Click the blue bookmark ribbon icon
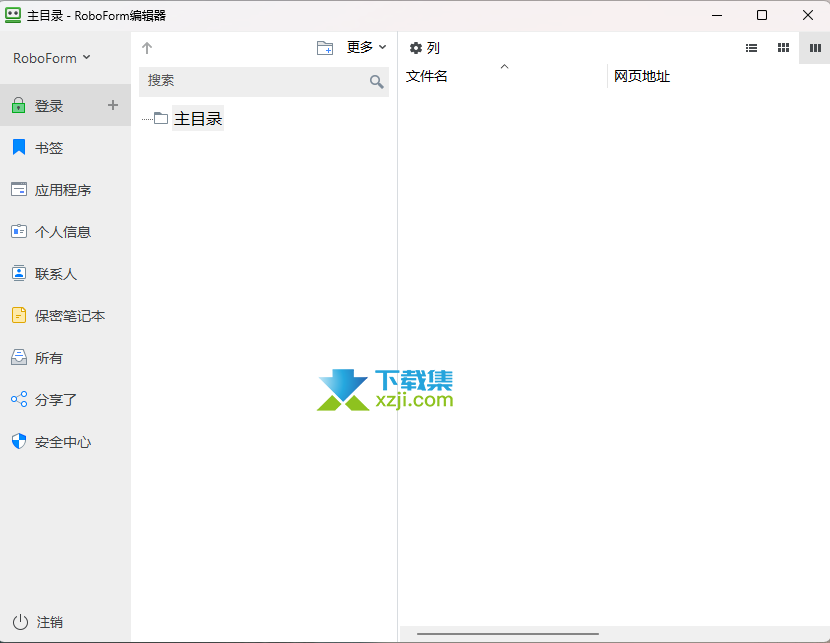 pos(19,147)
